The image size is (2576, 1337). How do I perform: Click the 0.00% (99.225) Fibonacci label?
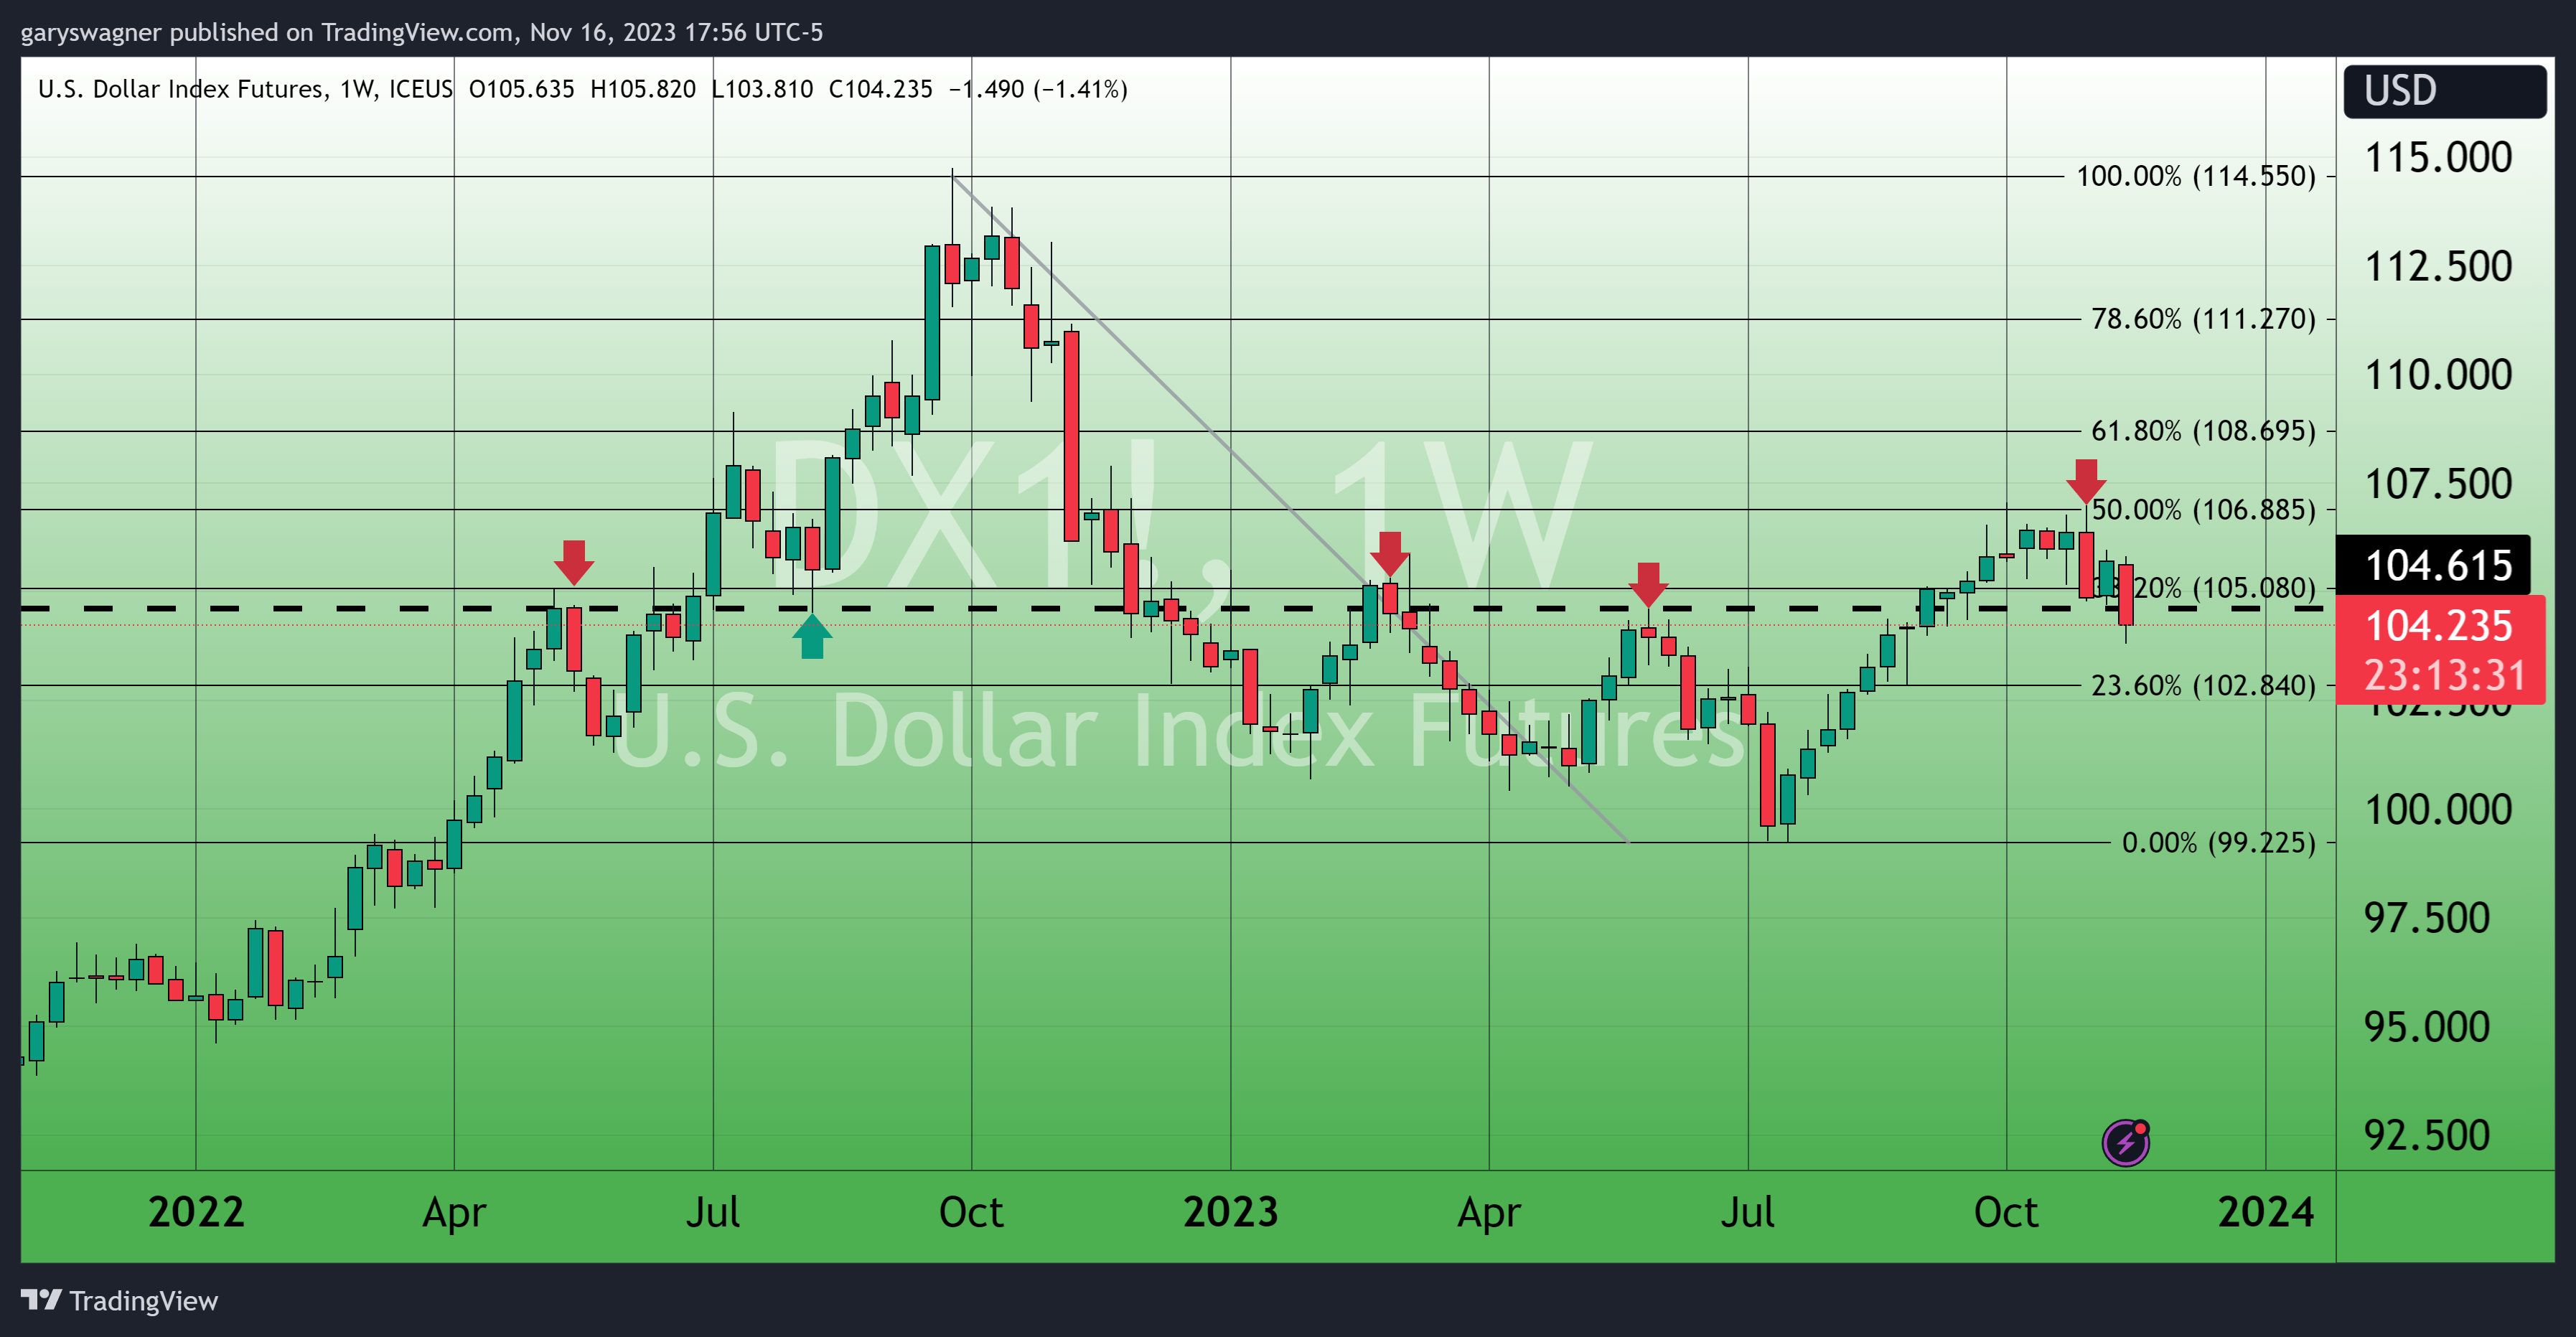tap(2218, 843)
